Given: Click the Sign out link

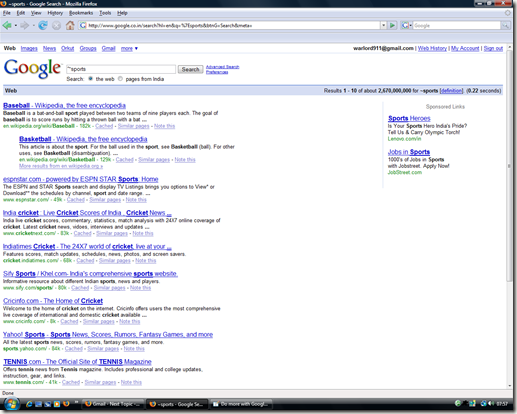Looking at the screenshot, I should point(493,48).
